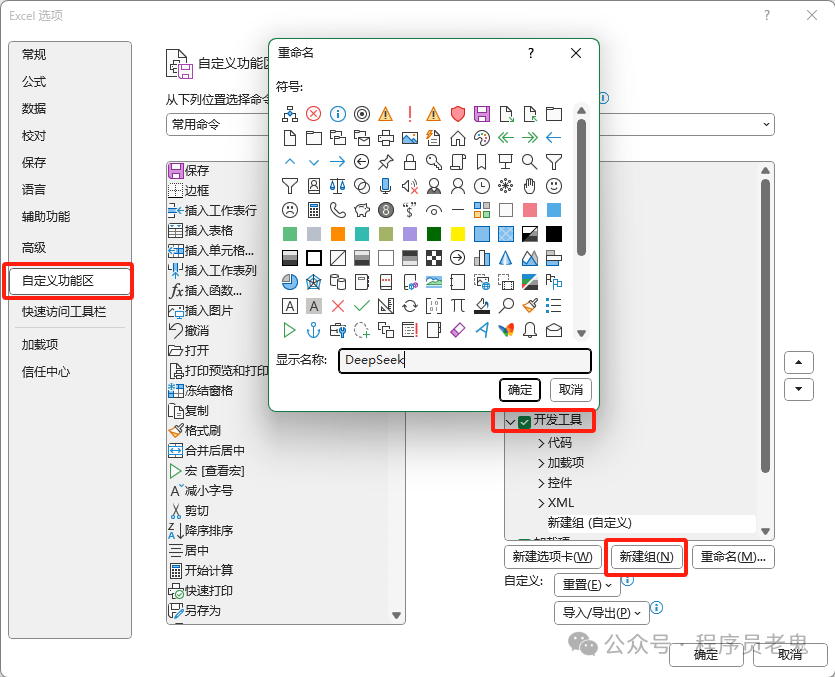Screen dimensions: 835x677
Task: Confirm the rename dialog with 确定
Action: (x=520, y=390)
